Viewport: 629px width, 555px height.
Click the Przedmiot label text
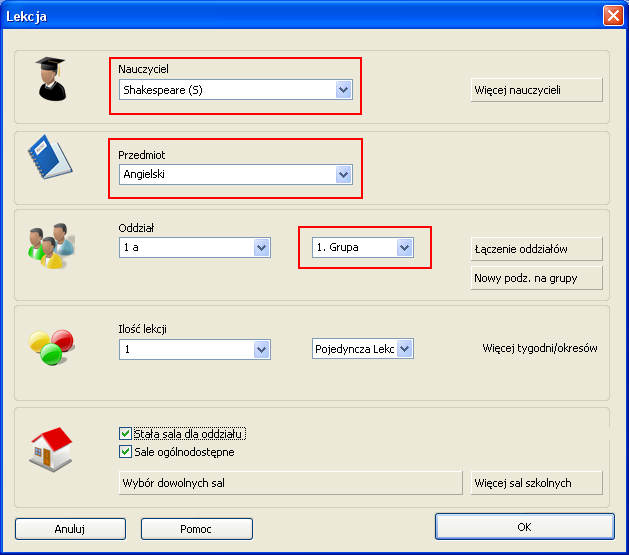pos(141,155)
